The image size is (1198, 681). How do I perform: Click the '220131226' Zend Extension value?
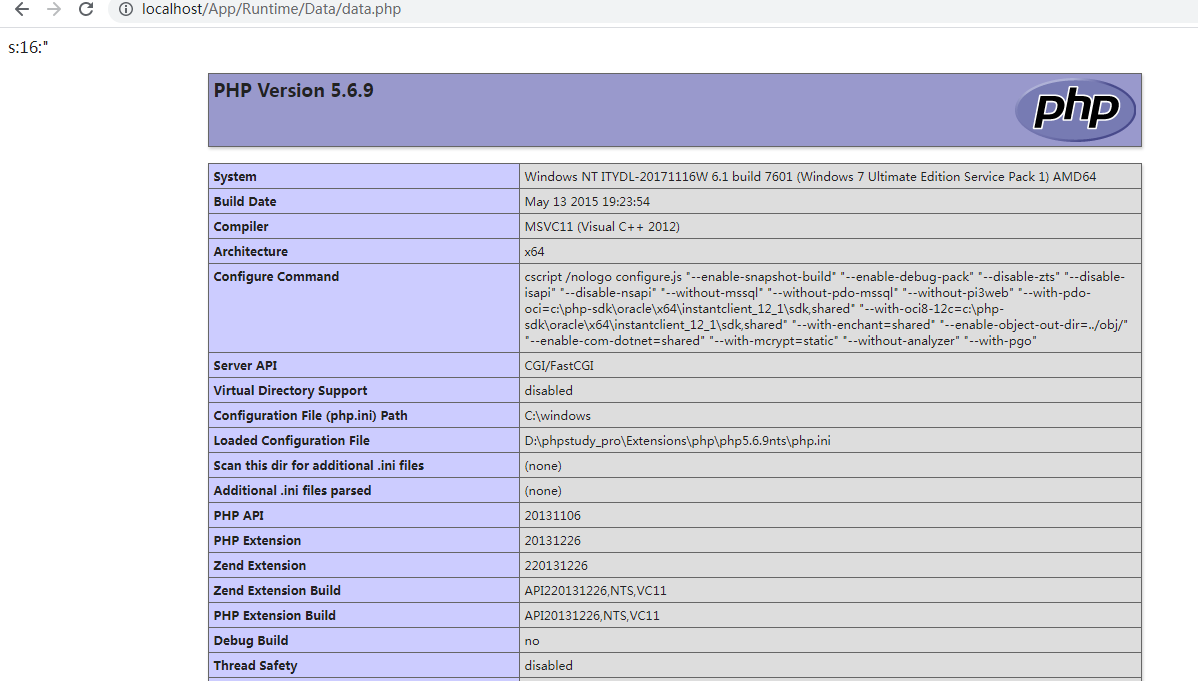pos(556,566)
